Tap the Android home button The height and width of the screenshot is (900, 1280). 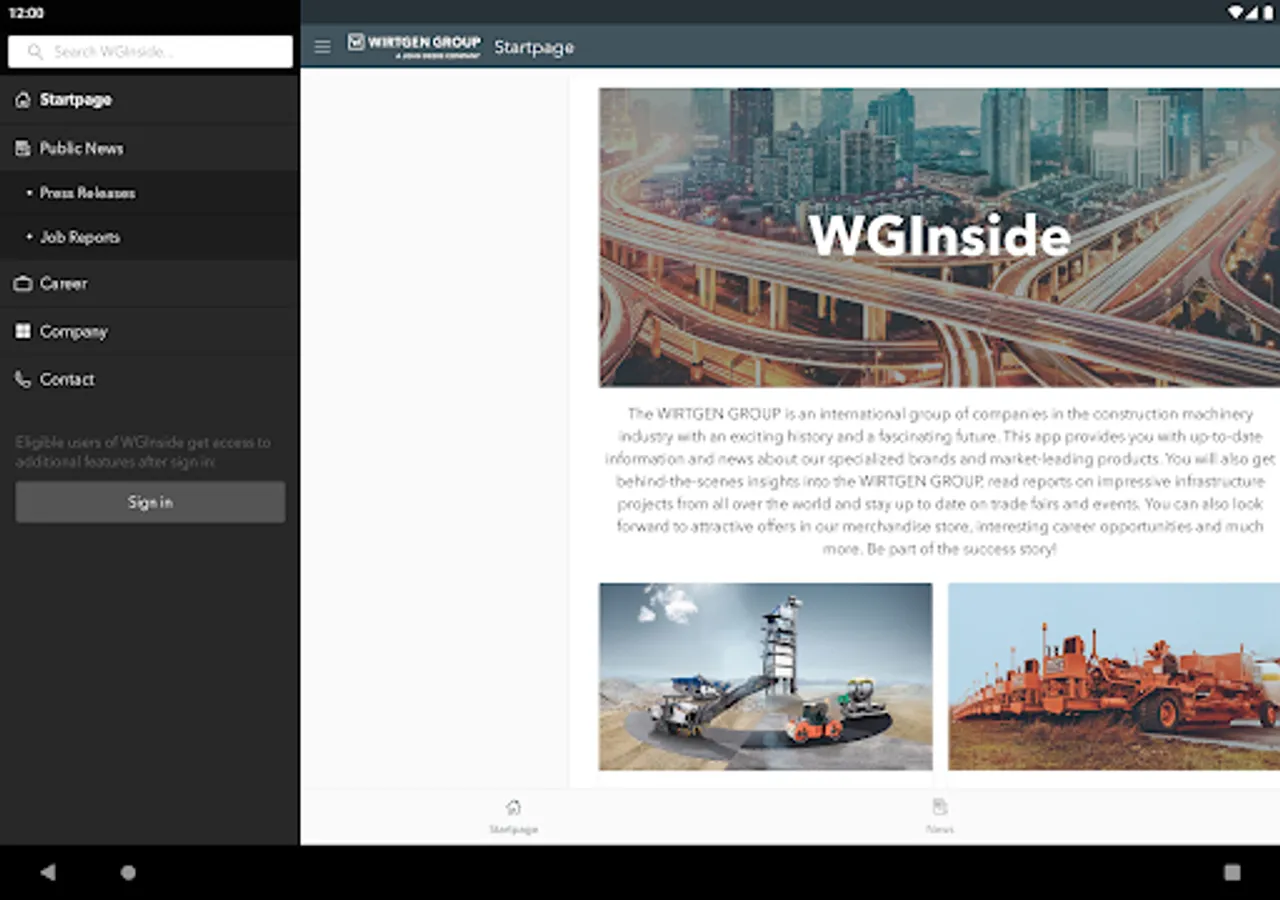128,872
